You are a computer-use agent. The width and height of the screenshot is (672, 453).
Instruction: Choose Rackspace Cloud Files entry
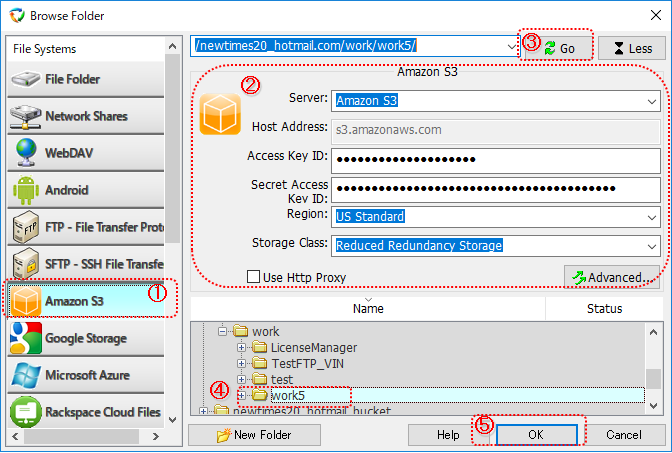click(x=86, y=412)
